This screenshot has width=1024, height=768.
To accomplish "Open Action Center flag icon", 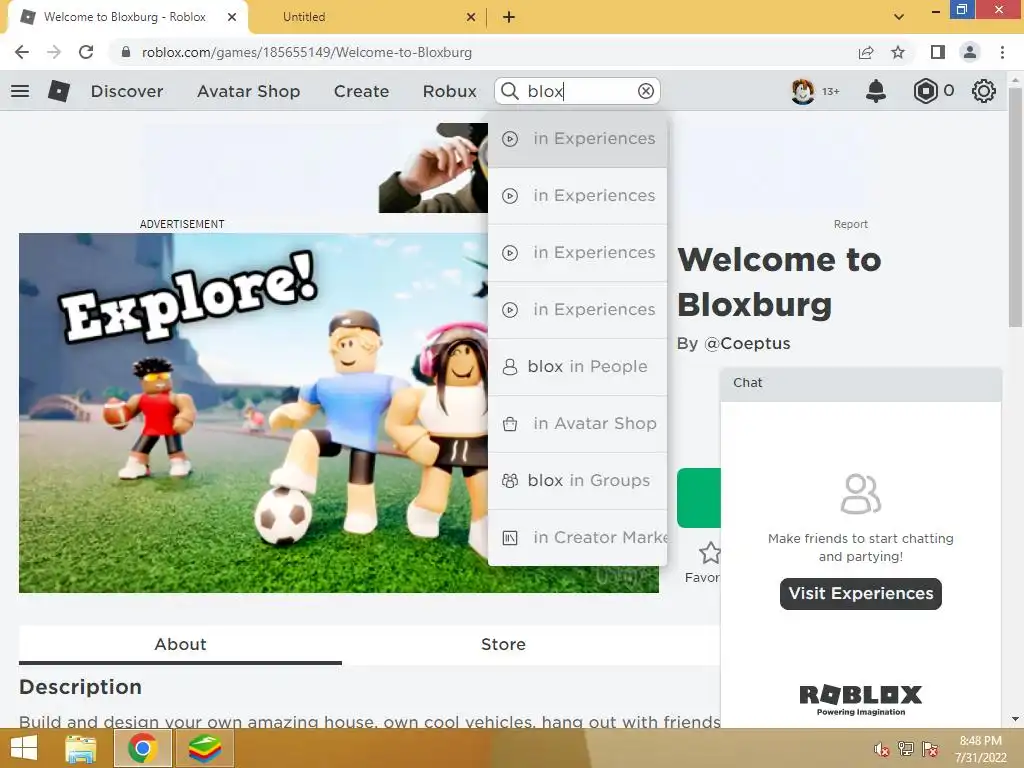I will tap(930, 748).
